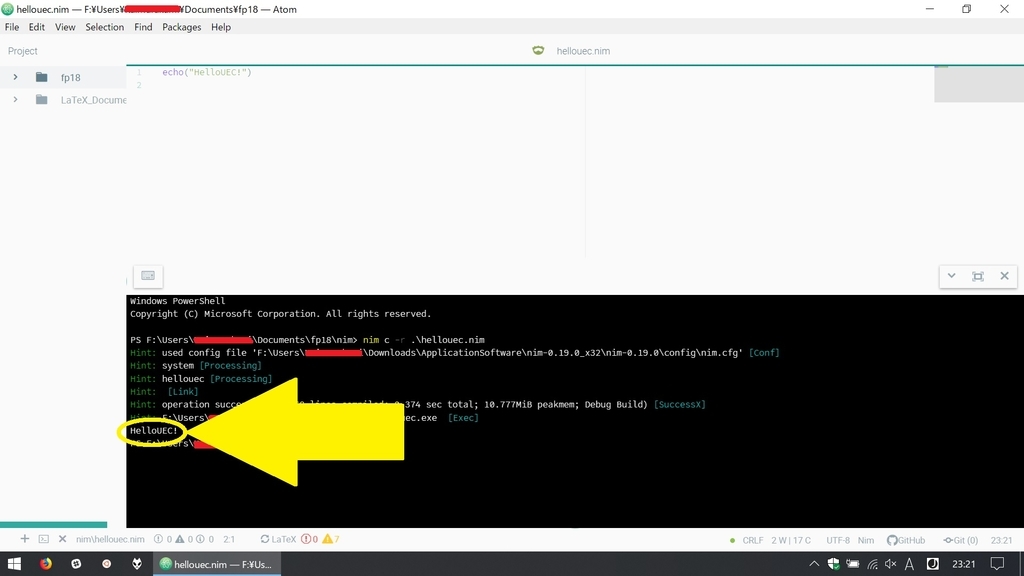Click cursor position 2:1 indicator

click(x=229, y=539)
